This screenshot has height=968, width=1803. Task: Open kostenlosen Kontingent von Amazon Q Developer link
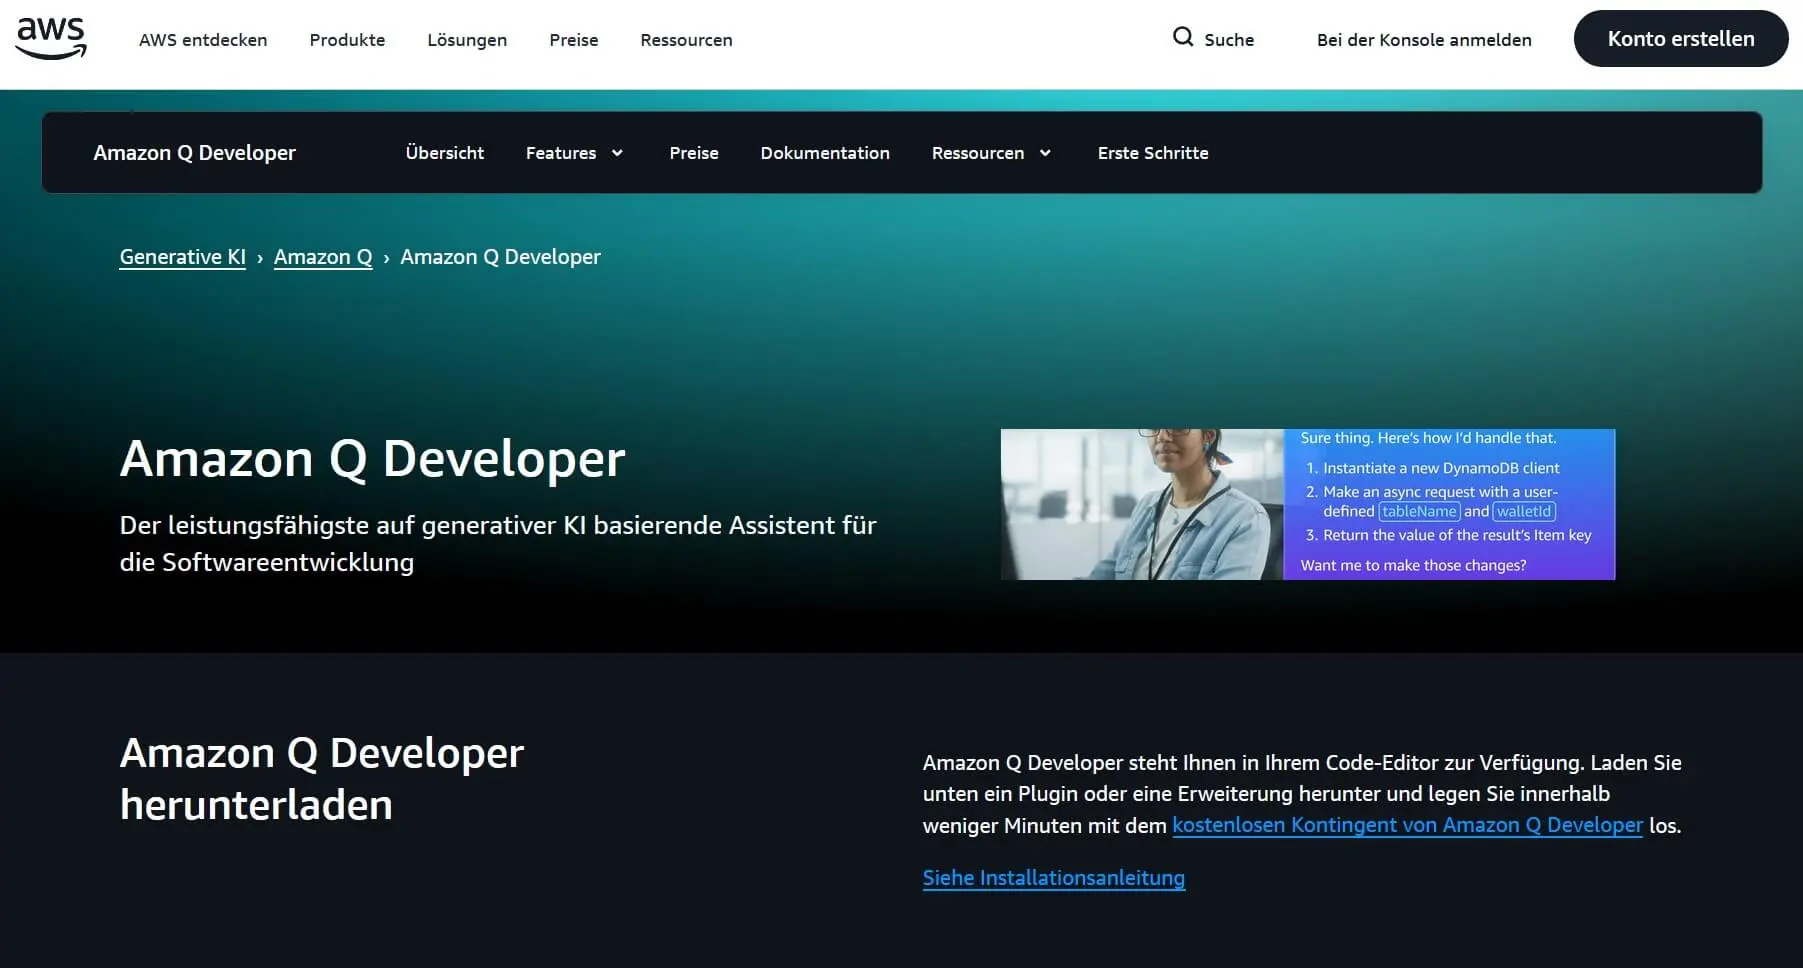click(x=1406, y=825)
